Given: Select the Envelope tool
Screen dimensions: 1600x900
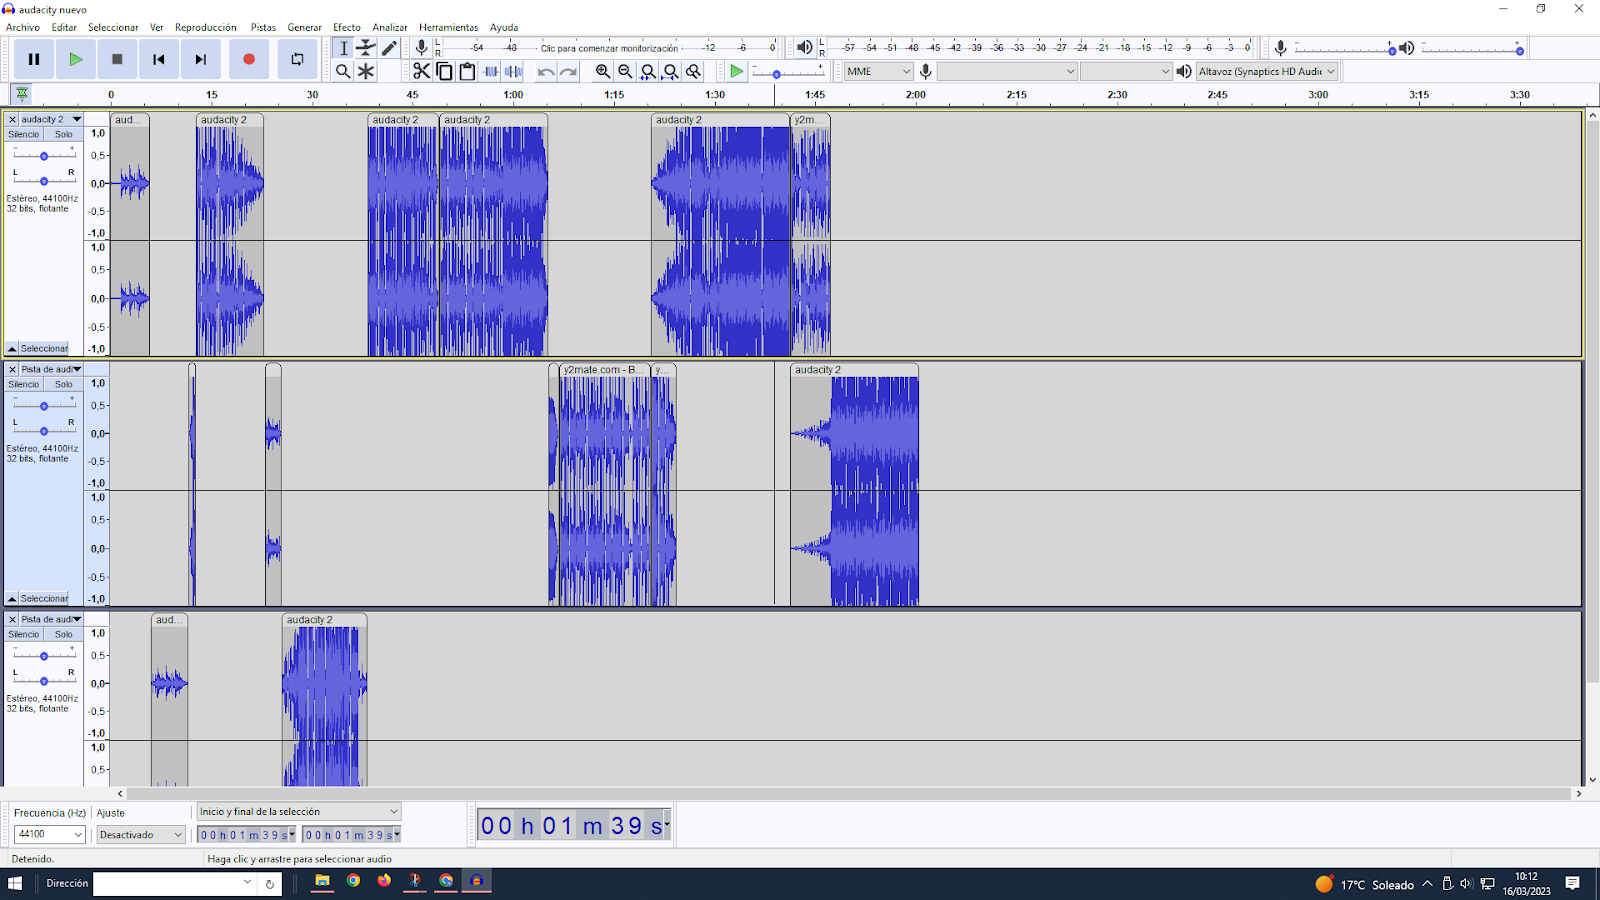Looking at the screenshot, I should 366,48.
